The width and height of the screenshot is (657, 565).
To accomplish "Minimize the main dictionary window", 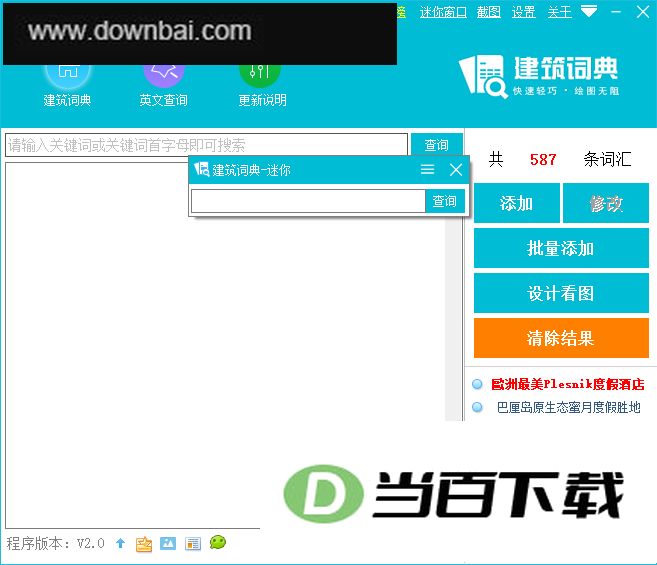I will (x=616, y=12).
